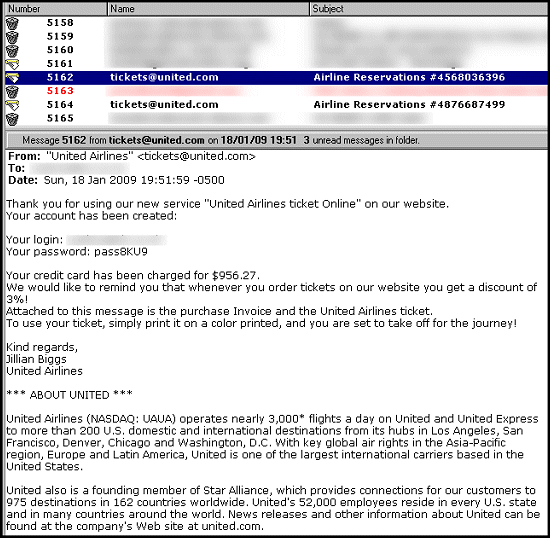
Task: Click the envelope icon beside message 5164
Action: pos(12,105)
